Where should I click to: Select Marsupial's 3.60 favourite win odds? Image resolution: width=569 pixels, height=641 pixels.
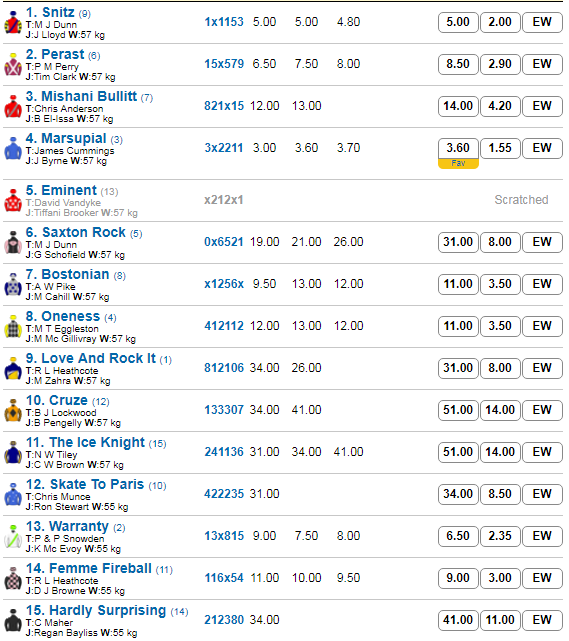pyautogui.click(x=458, y=148)
